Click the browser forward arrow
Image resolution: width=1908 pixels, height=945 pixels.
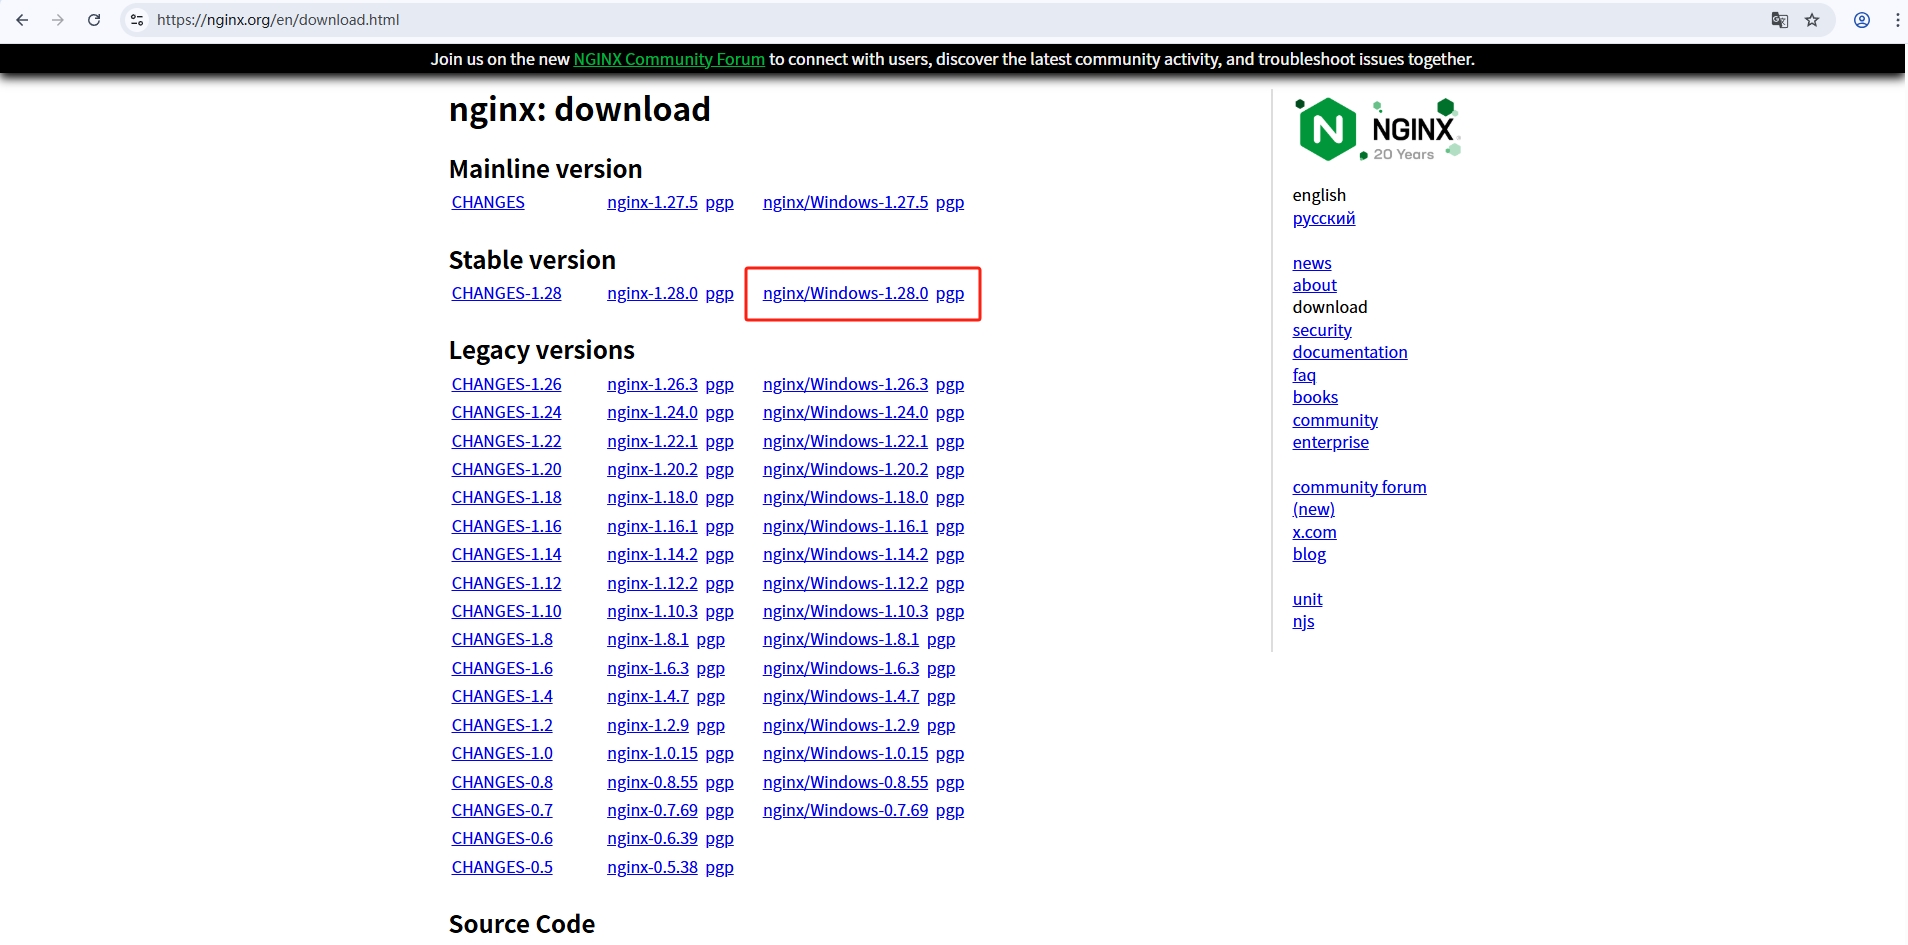tap(58, 20)
